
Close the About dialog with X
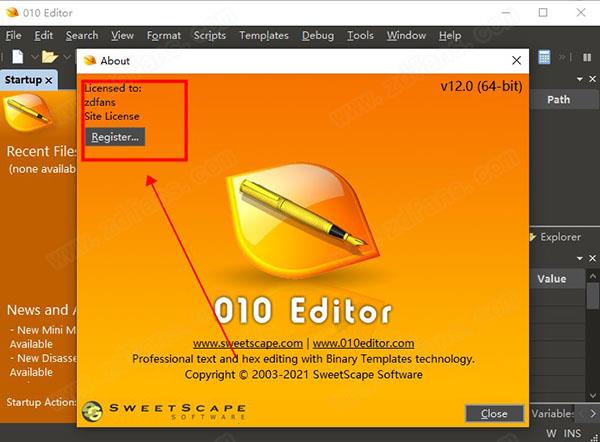click(517, 60)
